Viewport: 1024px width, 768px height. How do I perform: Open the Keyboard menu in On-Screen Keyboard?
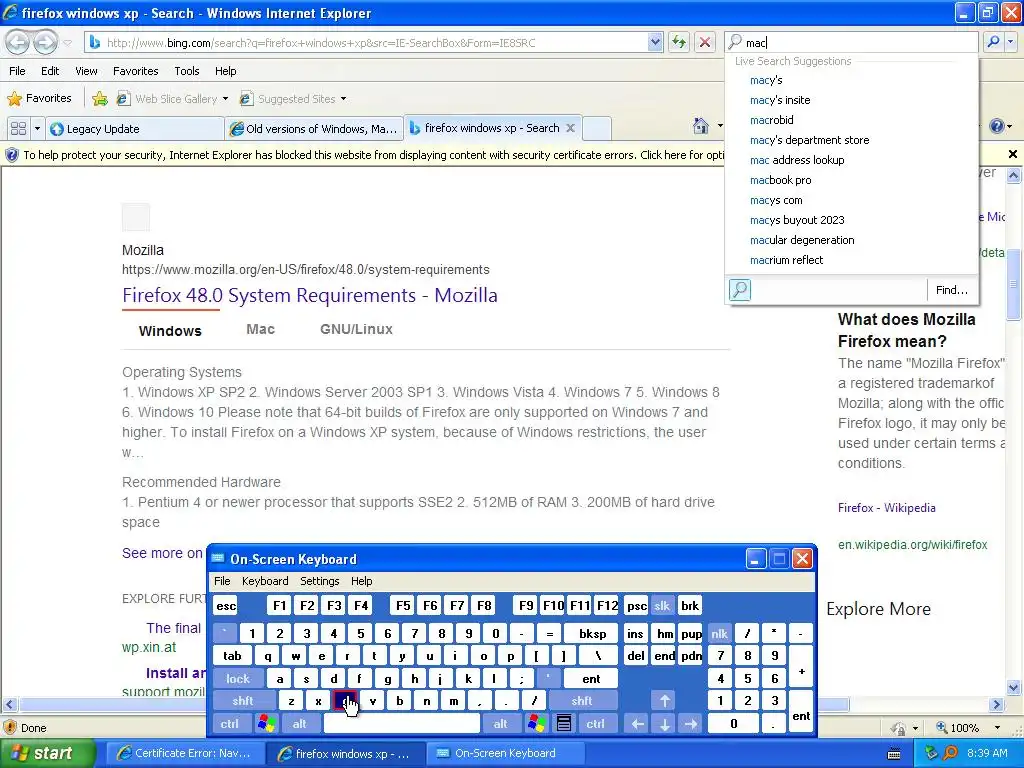[264, 581]
